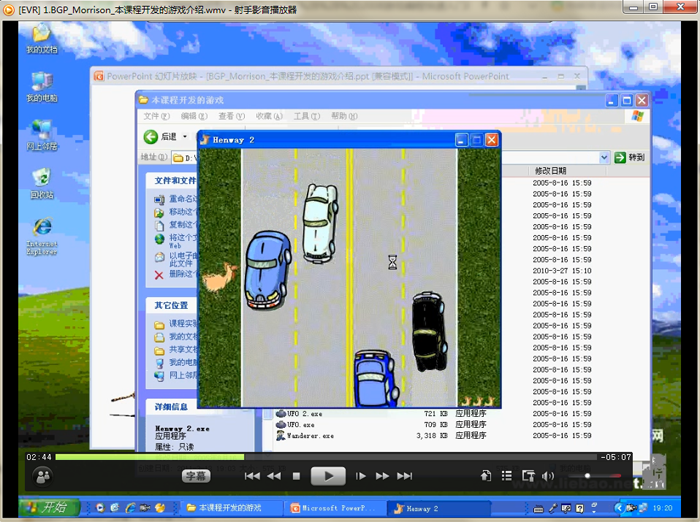
Task: Click the fast forward icon
Action: 381,476
